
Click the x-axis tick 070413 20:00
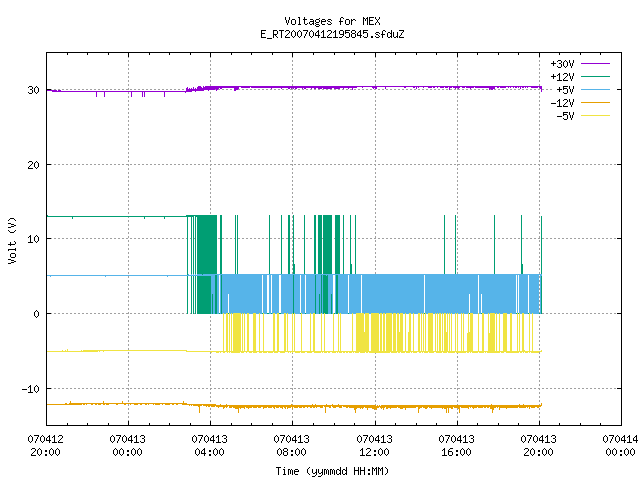point(538,446)
